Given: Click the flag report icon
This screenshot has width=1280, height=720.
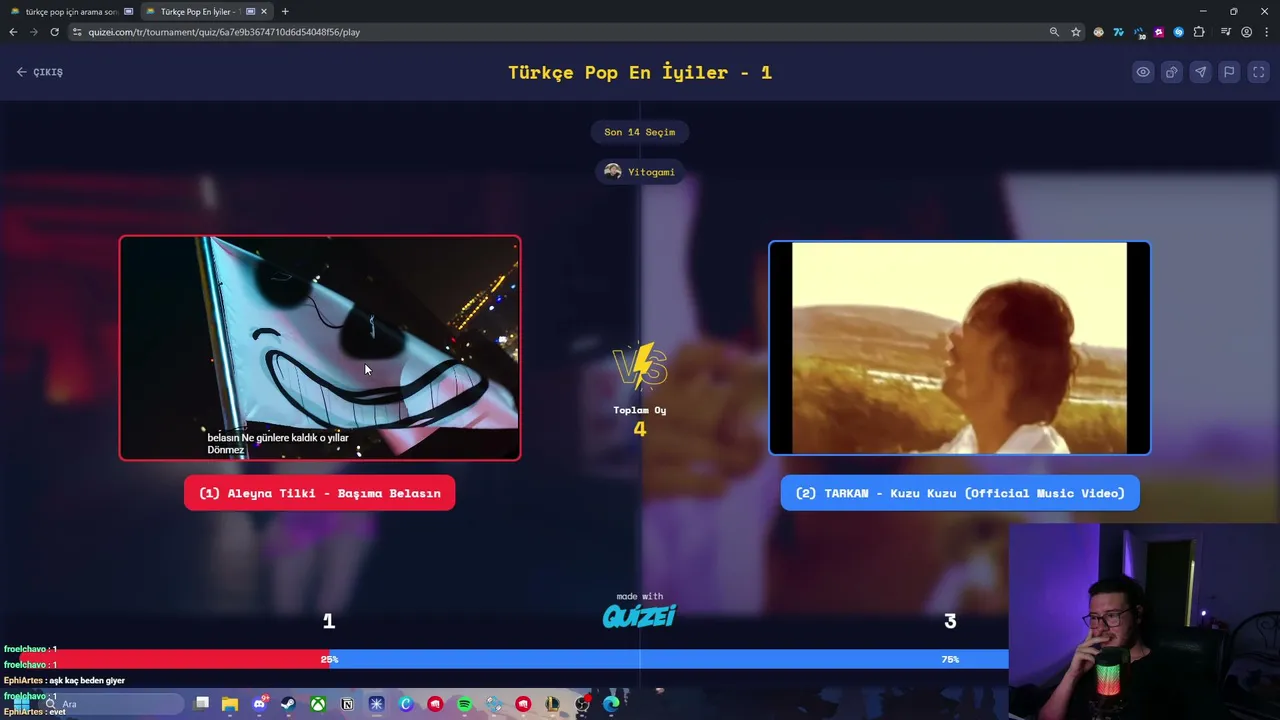Looking at the screenshot, I should click(1230, 72).
